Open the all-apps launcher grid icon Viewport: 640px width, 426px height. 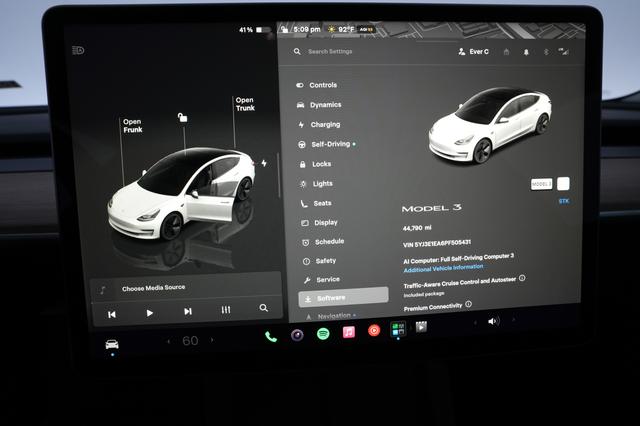coord(398,329)
